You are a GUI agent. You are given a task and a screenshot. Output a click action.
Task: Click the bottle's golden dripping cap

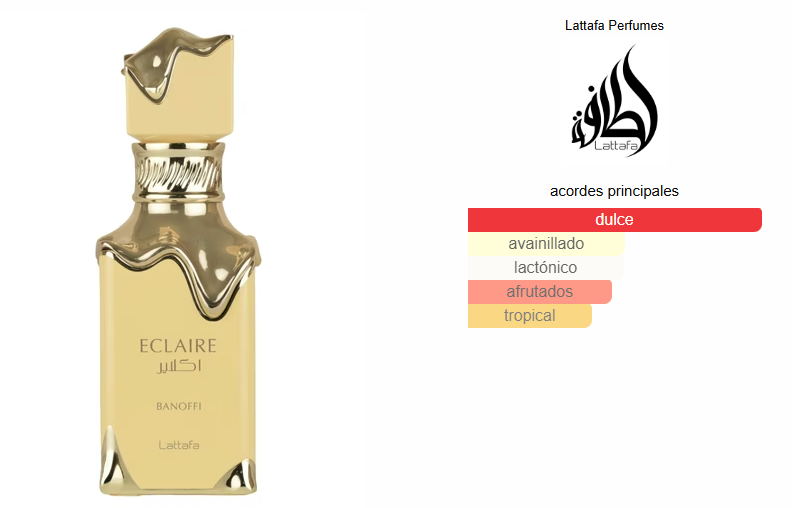(x=179, y=83)
